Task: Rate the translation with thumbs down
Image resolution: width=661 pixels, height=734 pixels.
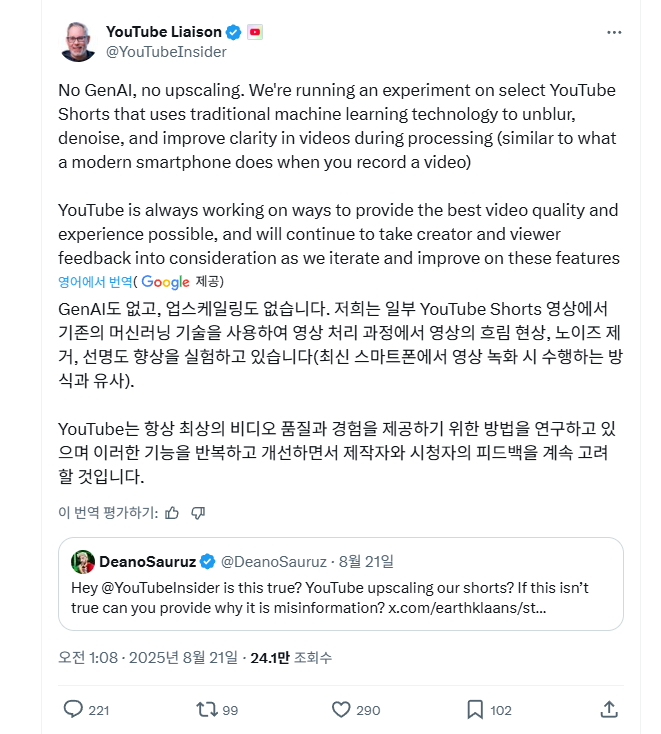Action: pyautogui.click(x=198, y=513)
